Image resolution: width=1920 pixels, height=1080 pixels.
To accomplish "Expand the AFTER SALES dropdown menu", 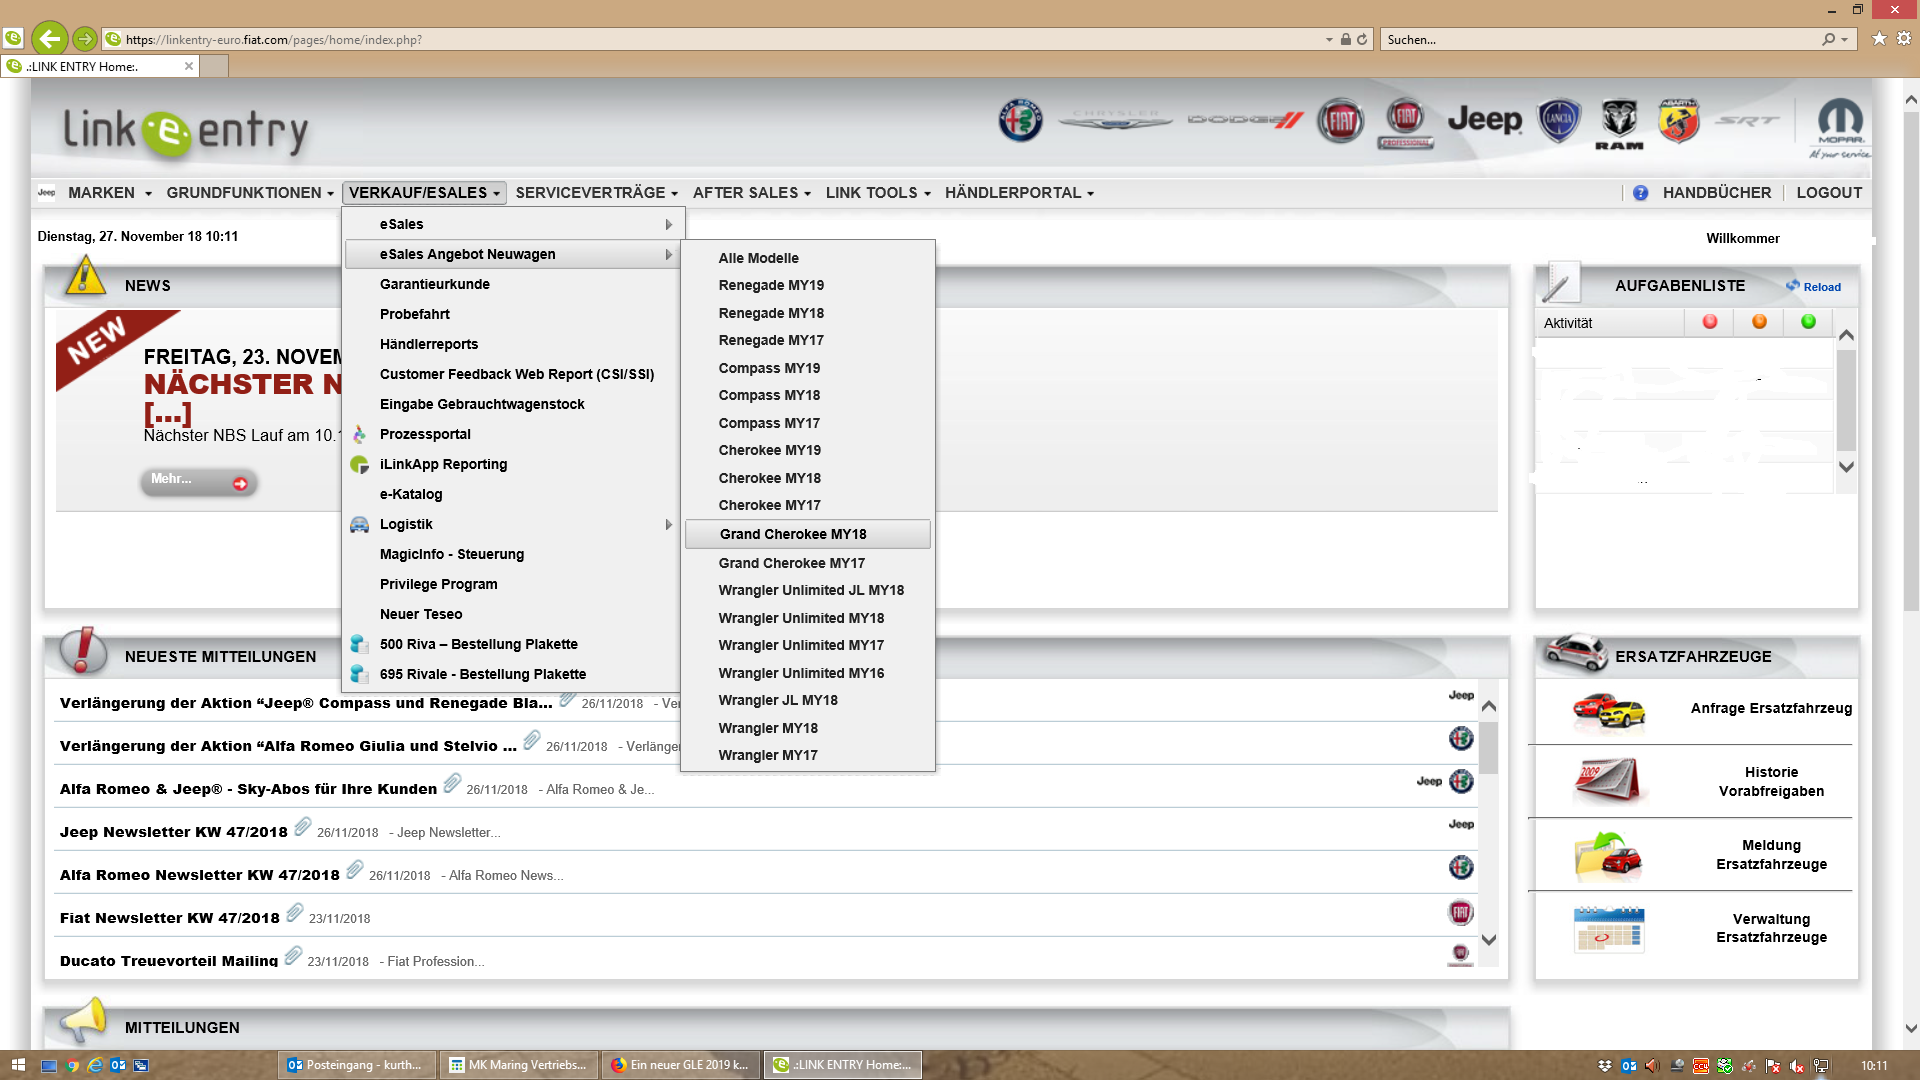I will [x=751, y=193].
